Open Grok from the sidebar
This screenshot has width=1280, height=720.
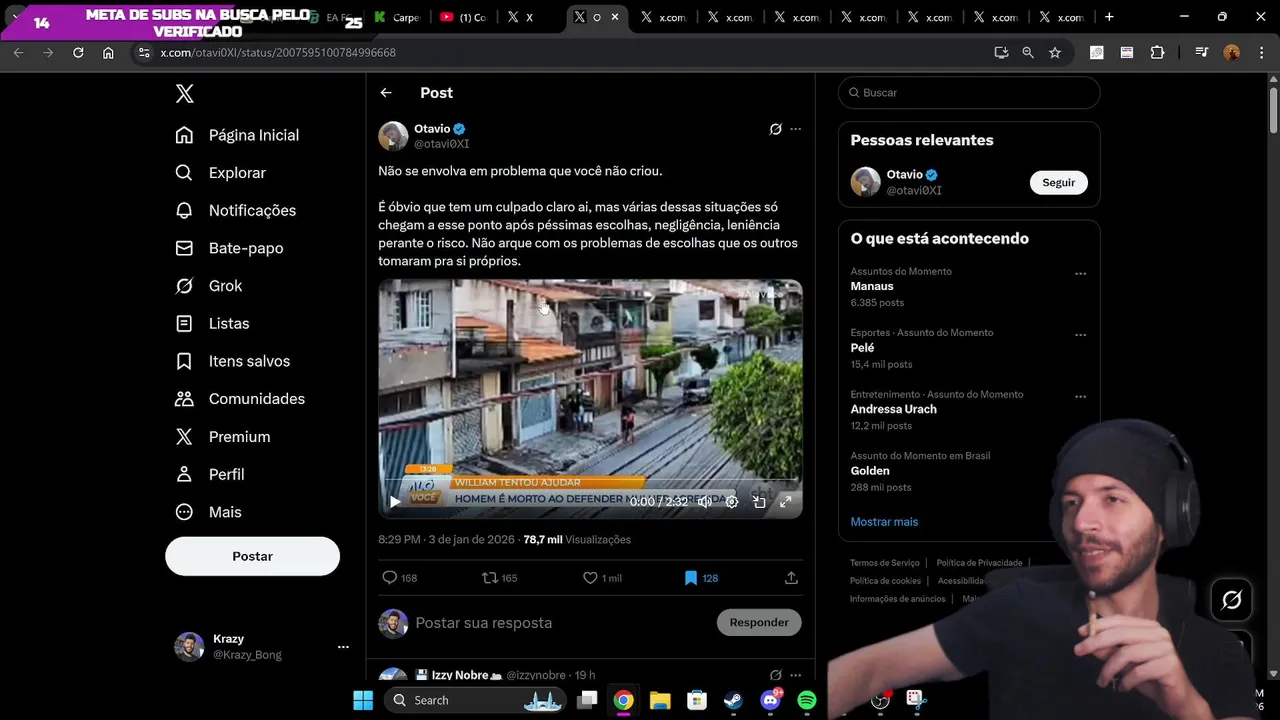point(208,286)
